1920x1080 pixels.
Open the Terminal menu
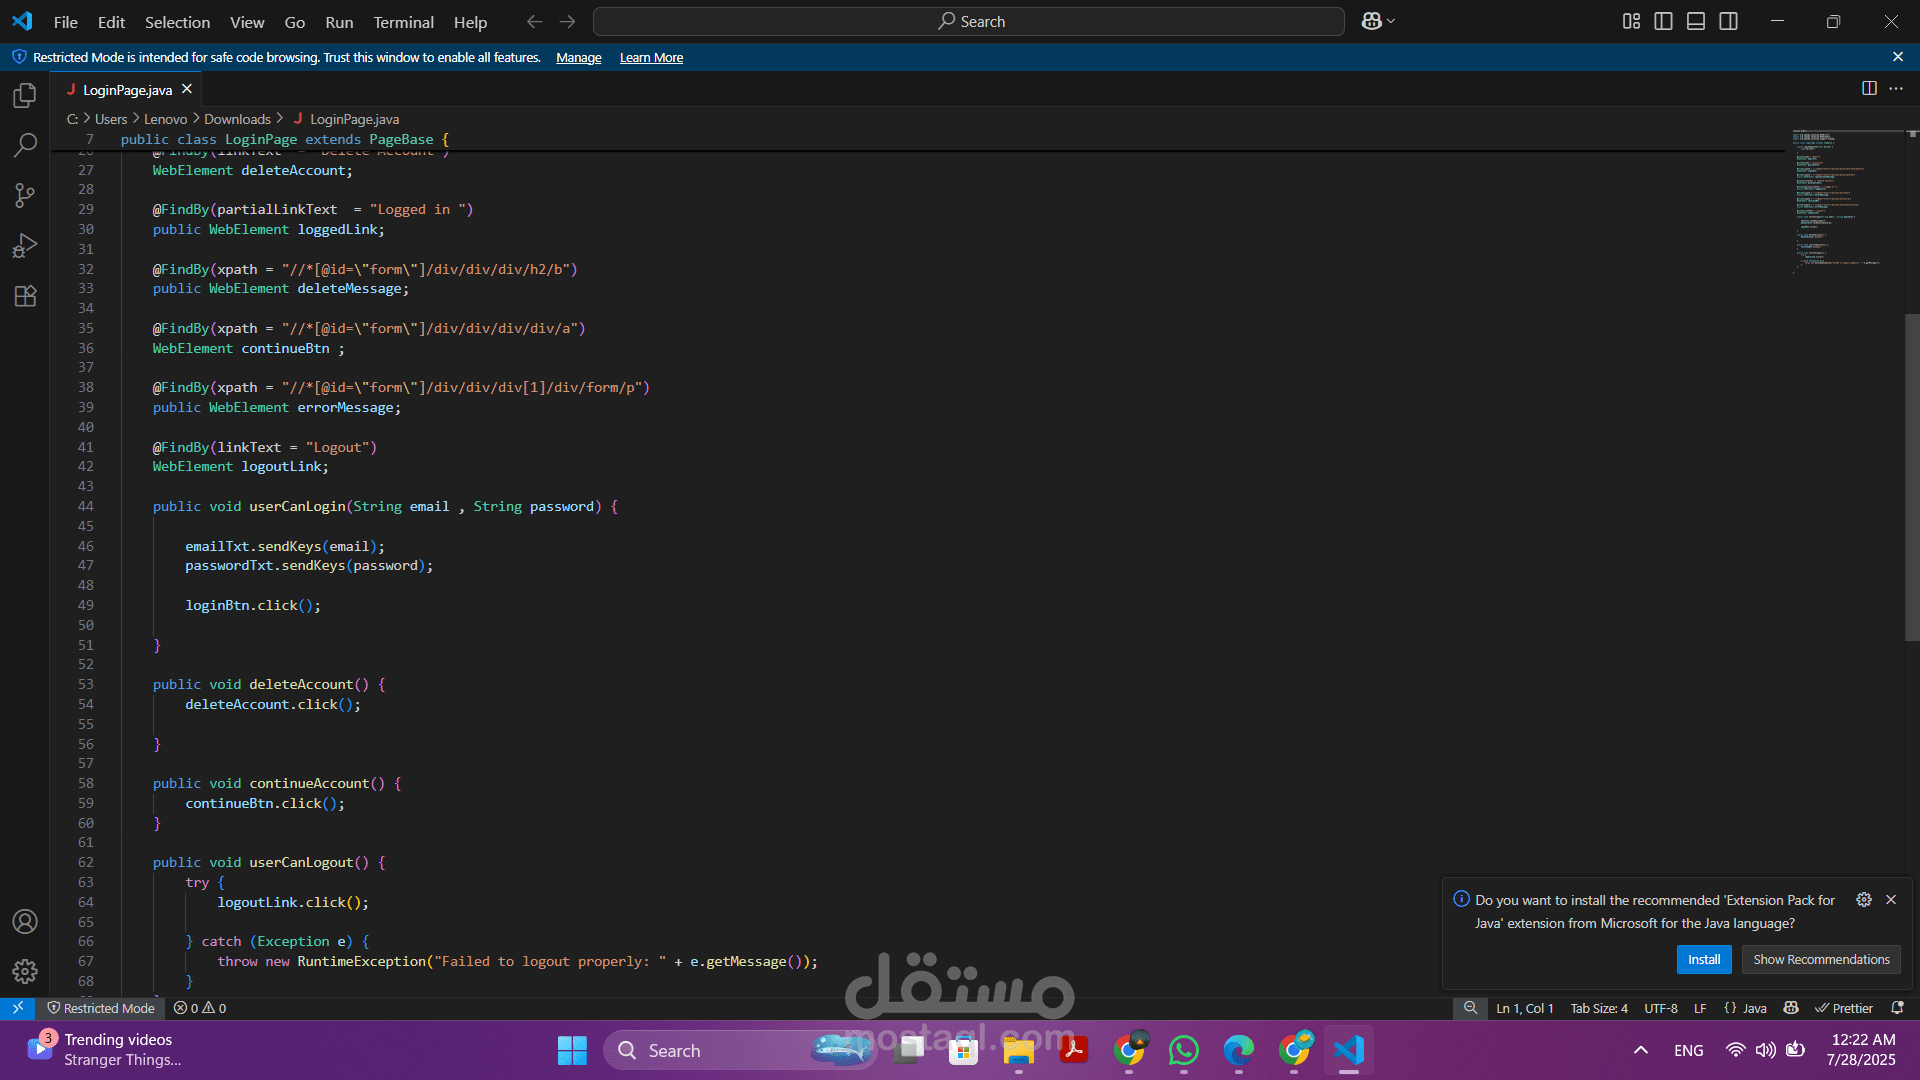[403, 22]
